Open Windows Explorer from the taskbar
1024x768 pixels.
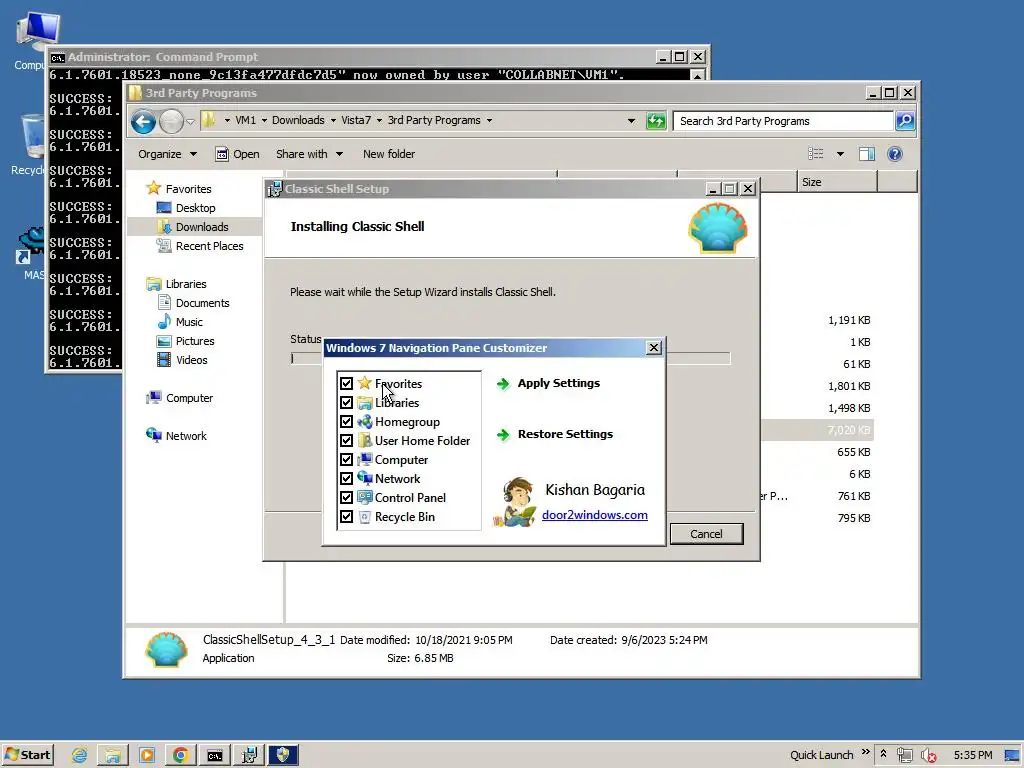click(113, 756)
